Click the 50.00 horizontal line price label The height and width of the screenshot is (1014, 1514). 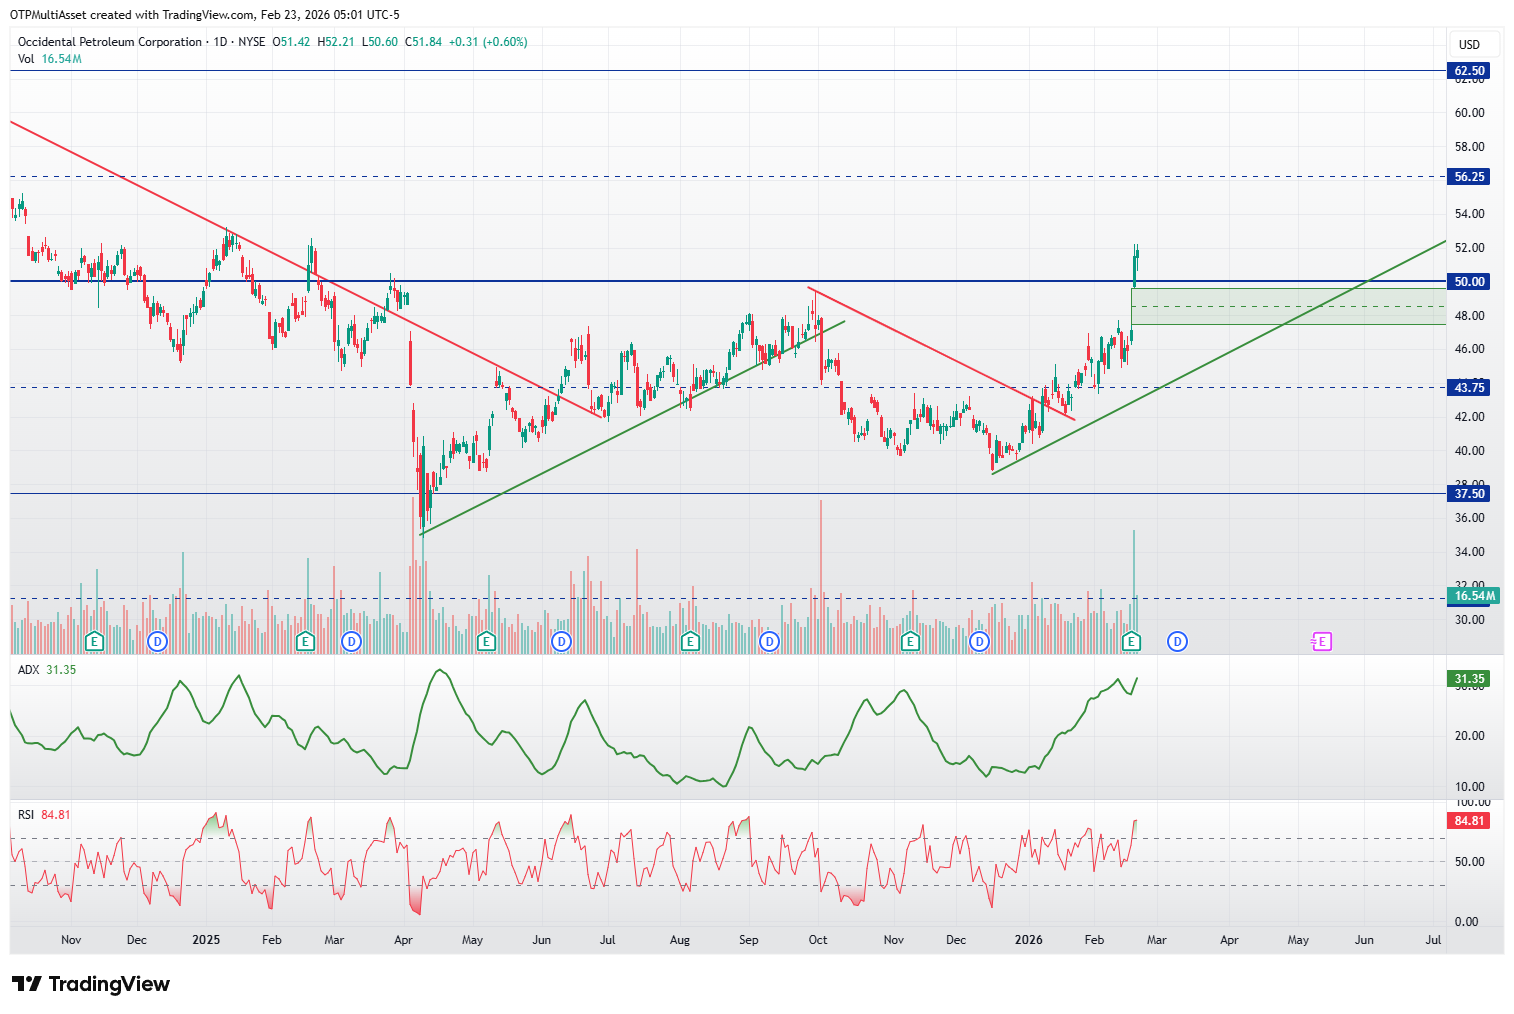point(1469,282)
